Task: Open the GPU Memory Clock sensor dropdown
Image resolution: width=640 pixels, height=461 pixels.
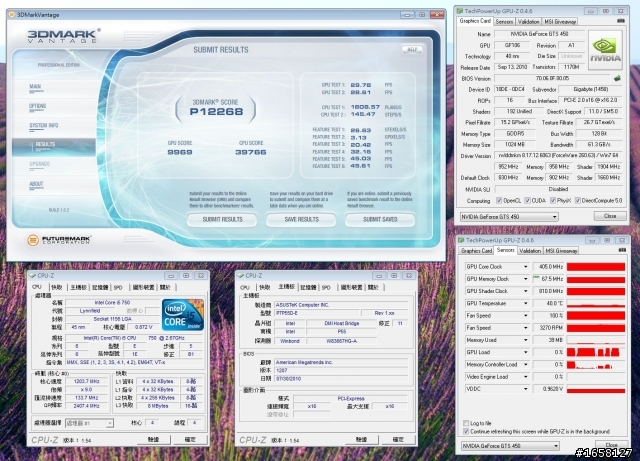Action: 525,279
